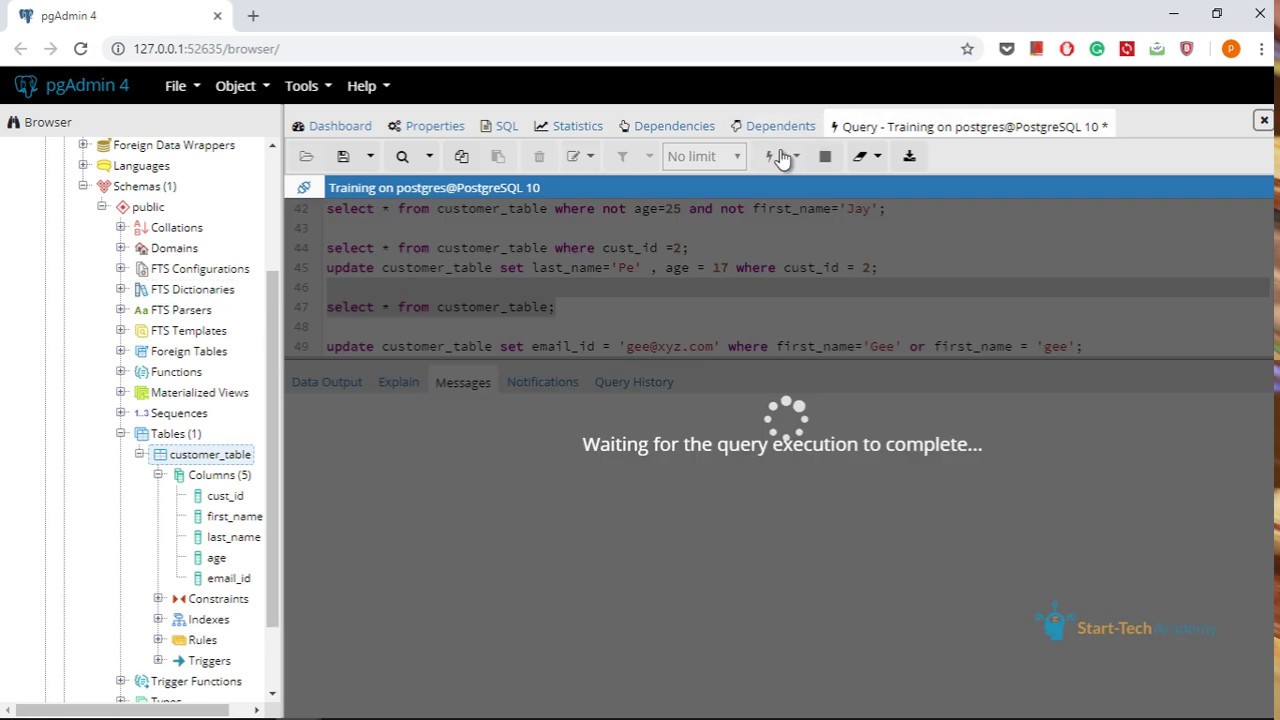Open the Data Output tab

coord(327,382)
